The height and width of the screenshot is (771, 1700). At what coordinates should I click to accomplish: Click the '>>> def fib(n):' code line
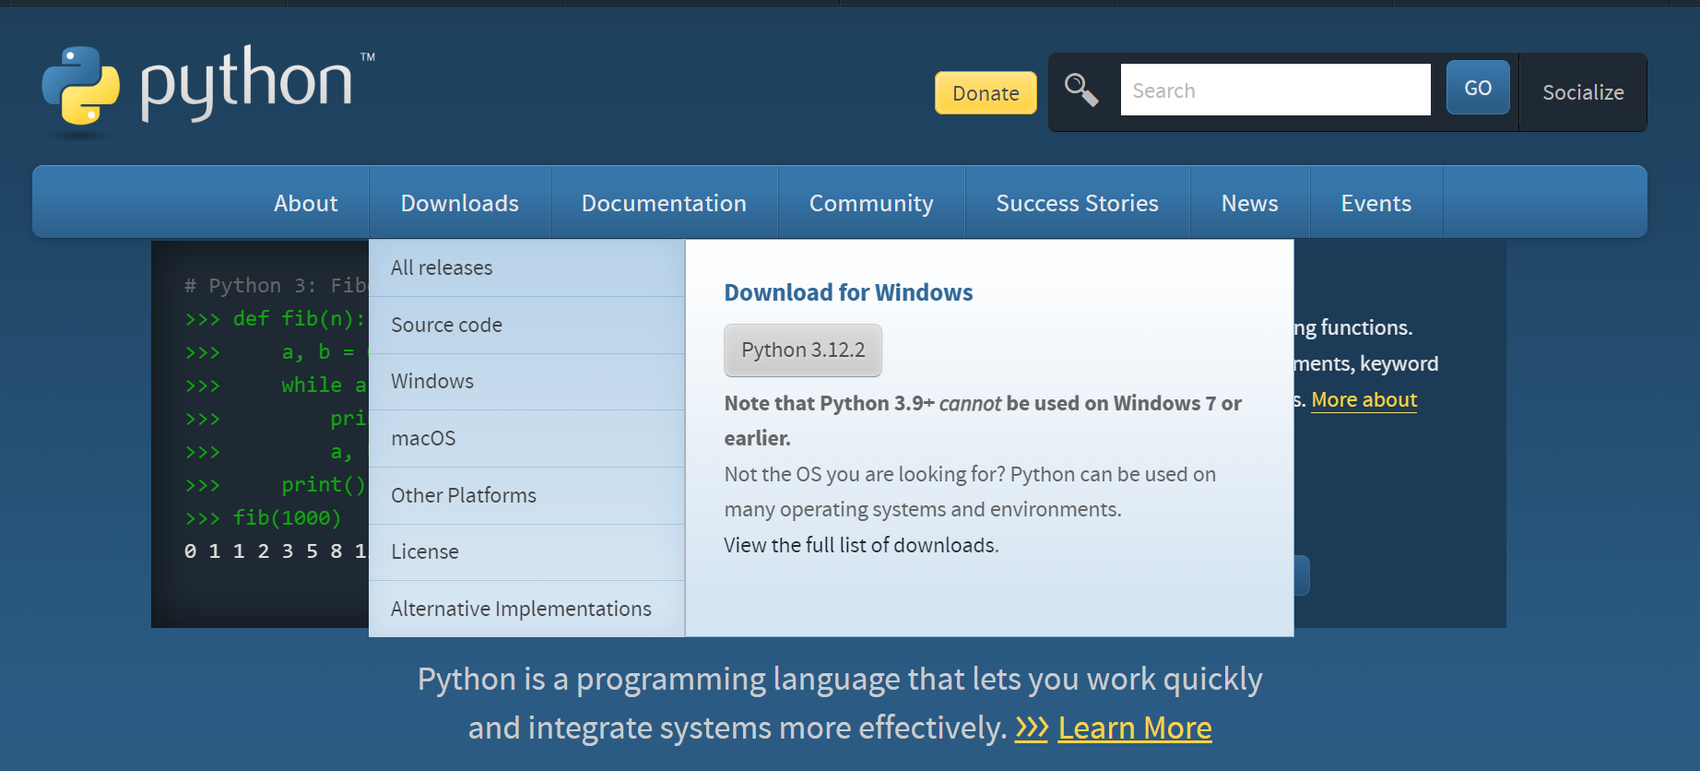tap(276, 319)
